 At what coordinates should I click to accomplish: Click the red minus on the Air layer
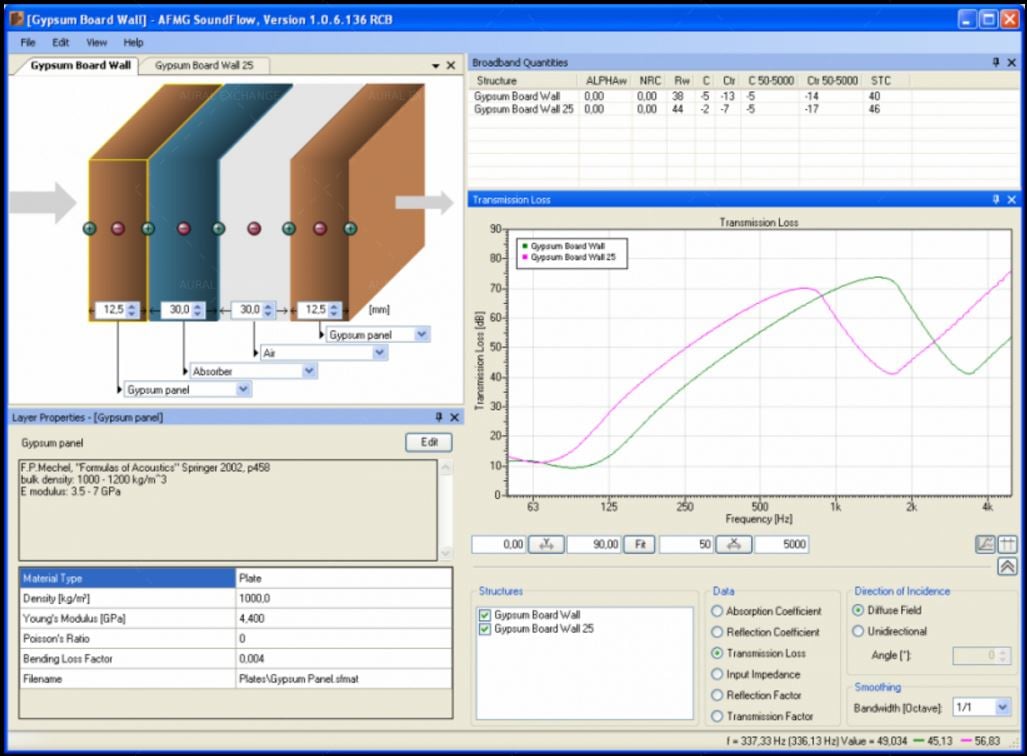[x=254, y=229]
